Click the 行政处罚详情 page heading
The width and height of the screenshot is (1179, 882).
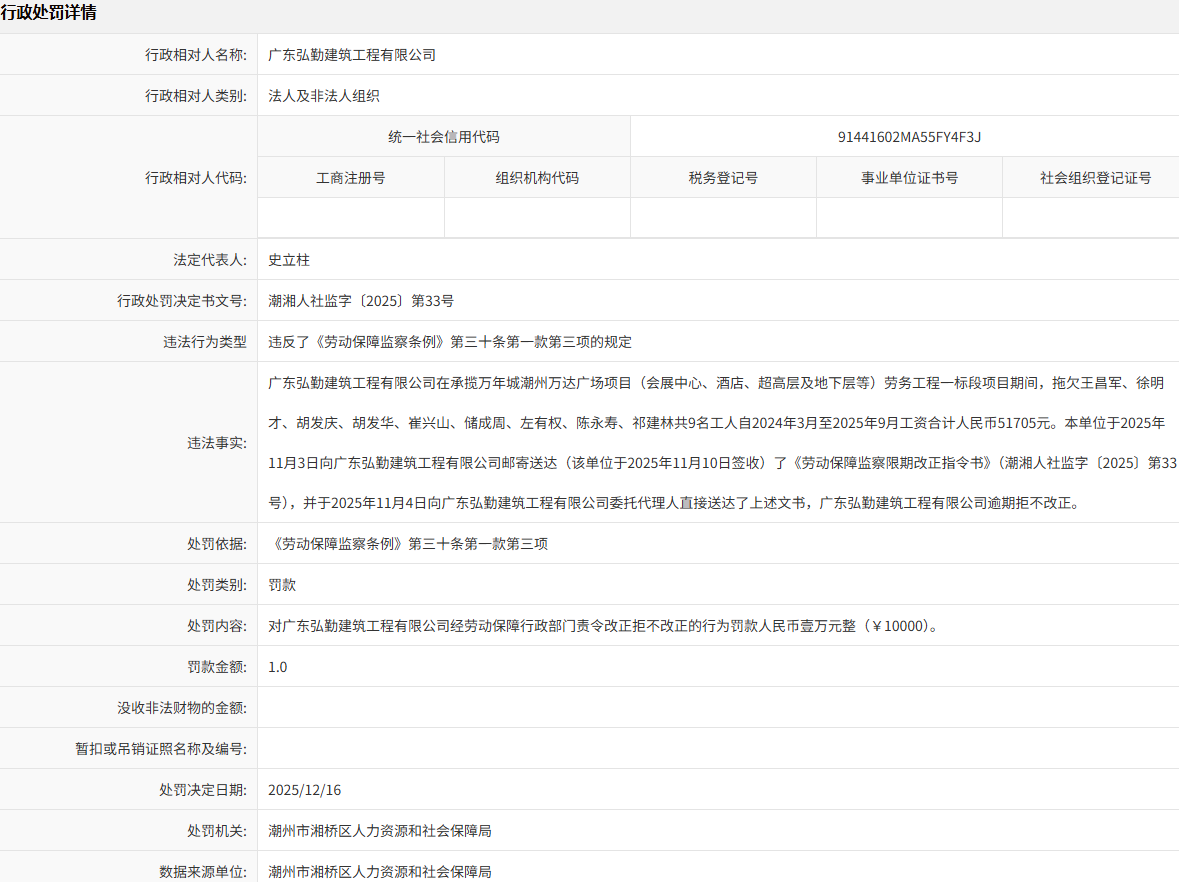pos(49,14)
